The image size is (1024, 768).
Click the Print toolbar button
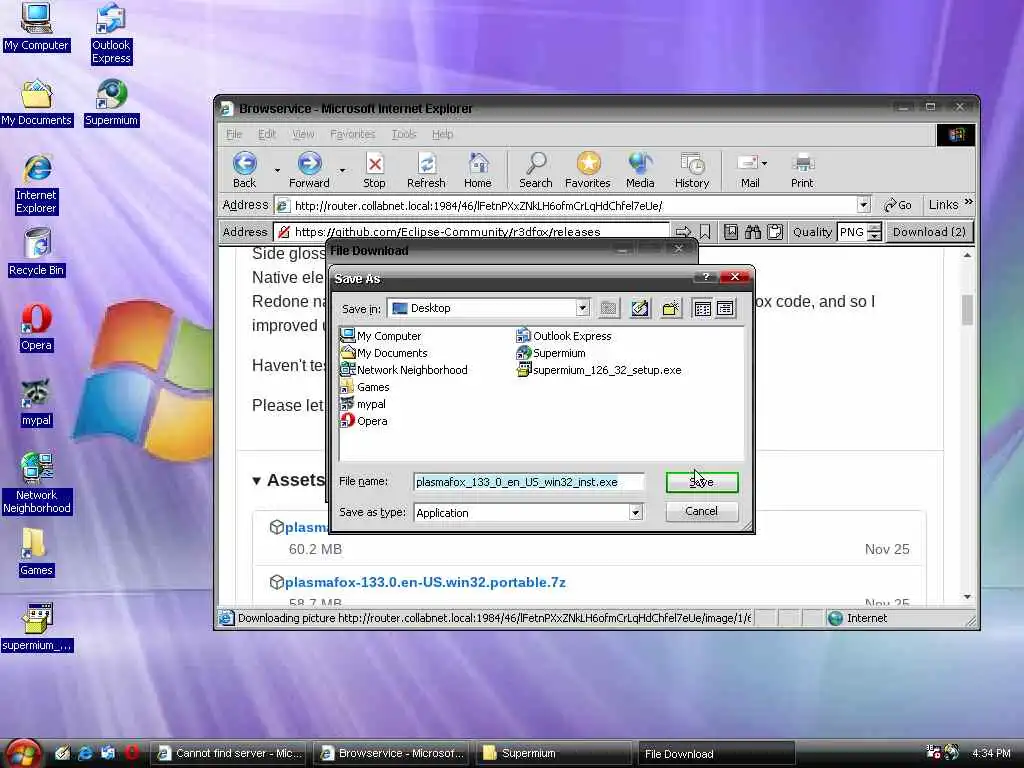tap(802, 170)
